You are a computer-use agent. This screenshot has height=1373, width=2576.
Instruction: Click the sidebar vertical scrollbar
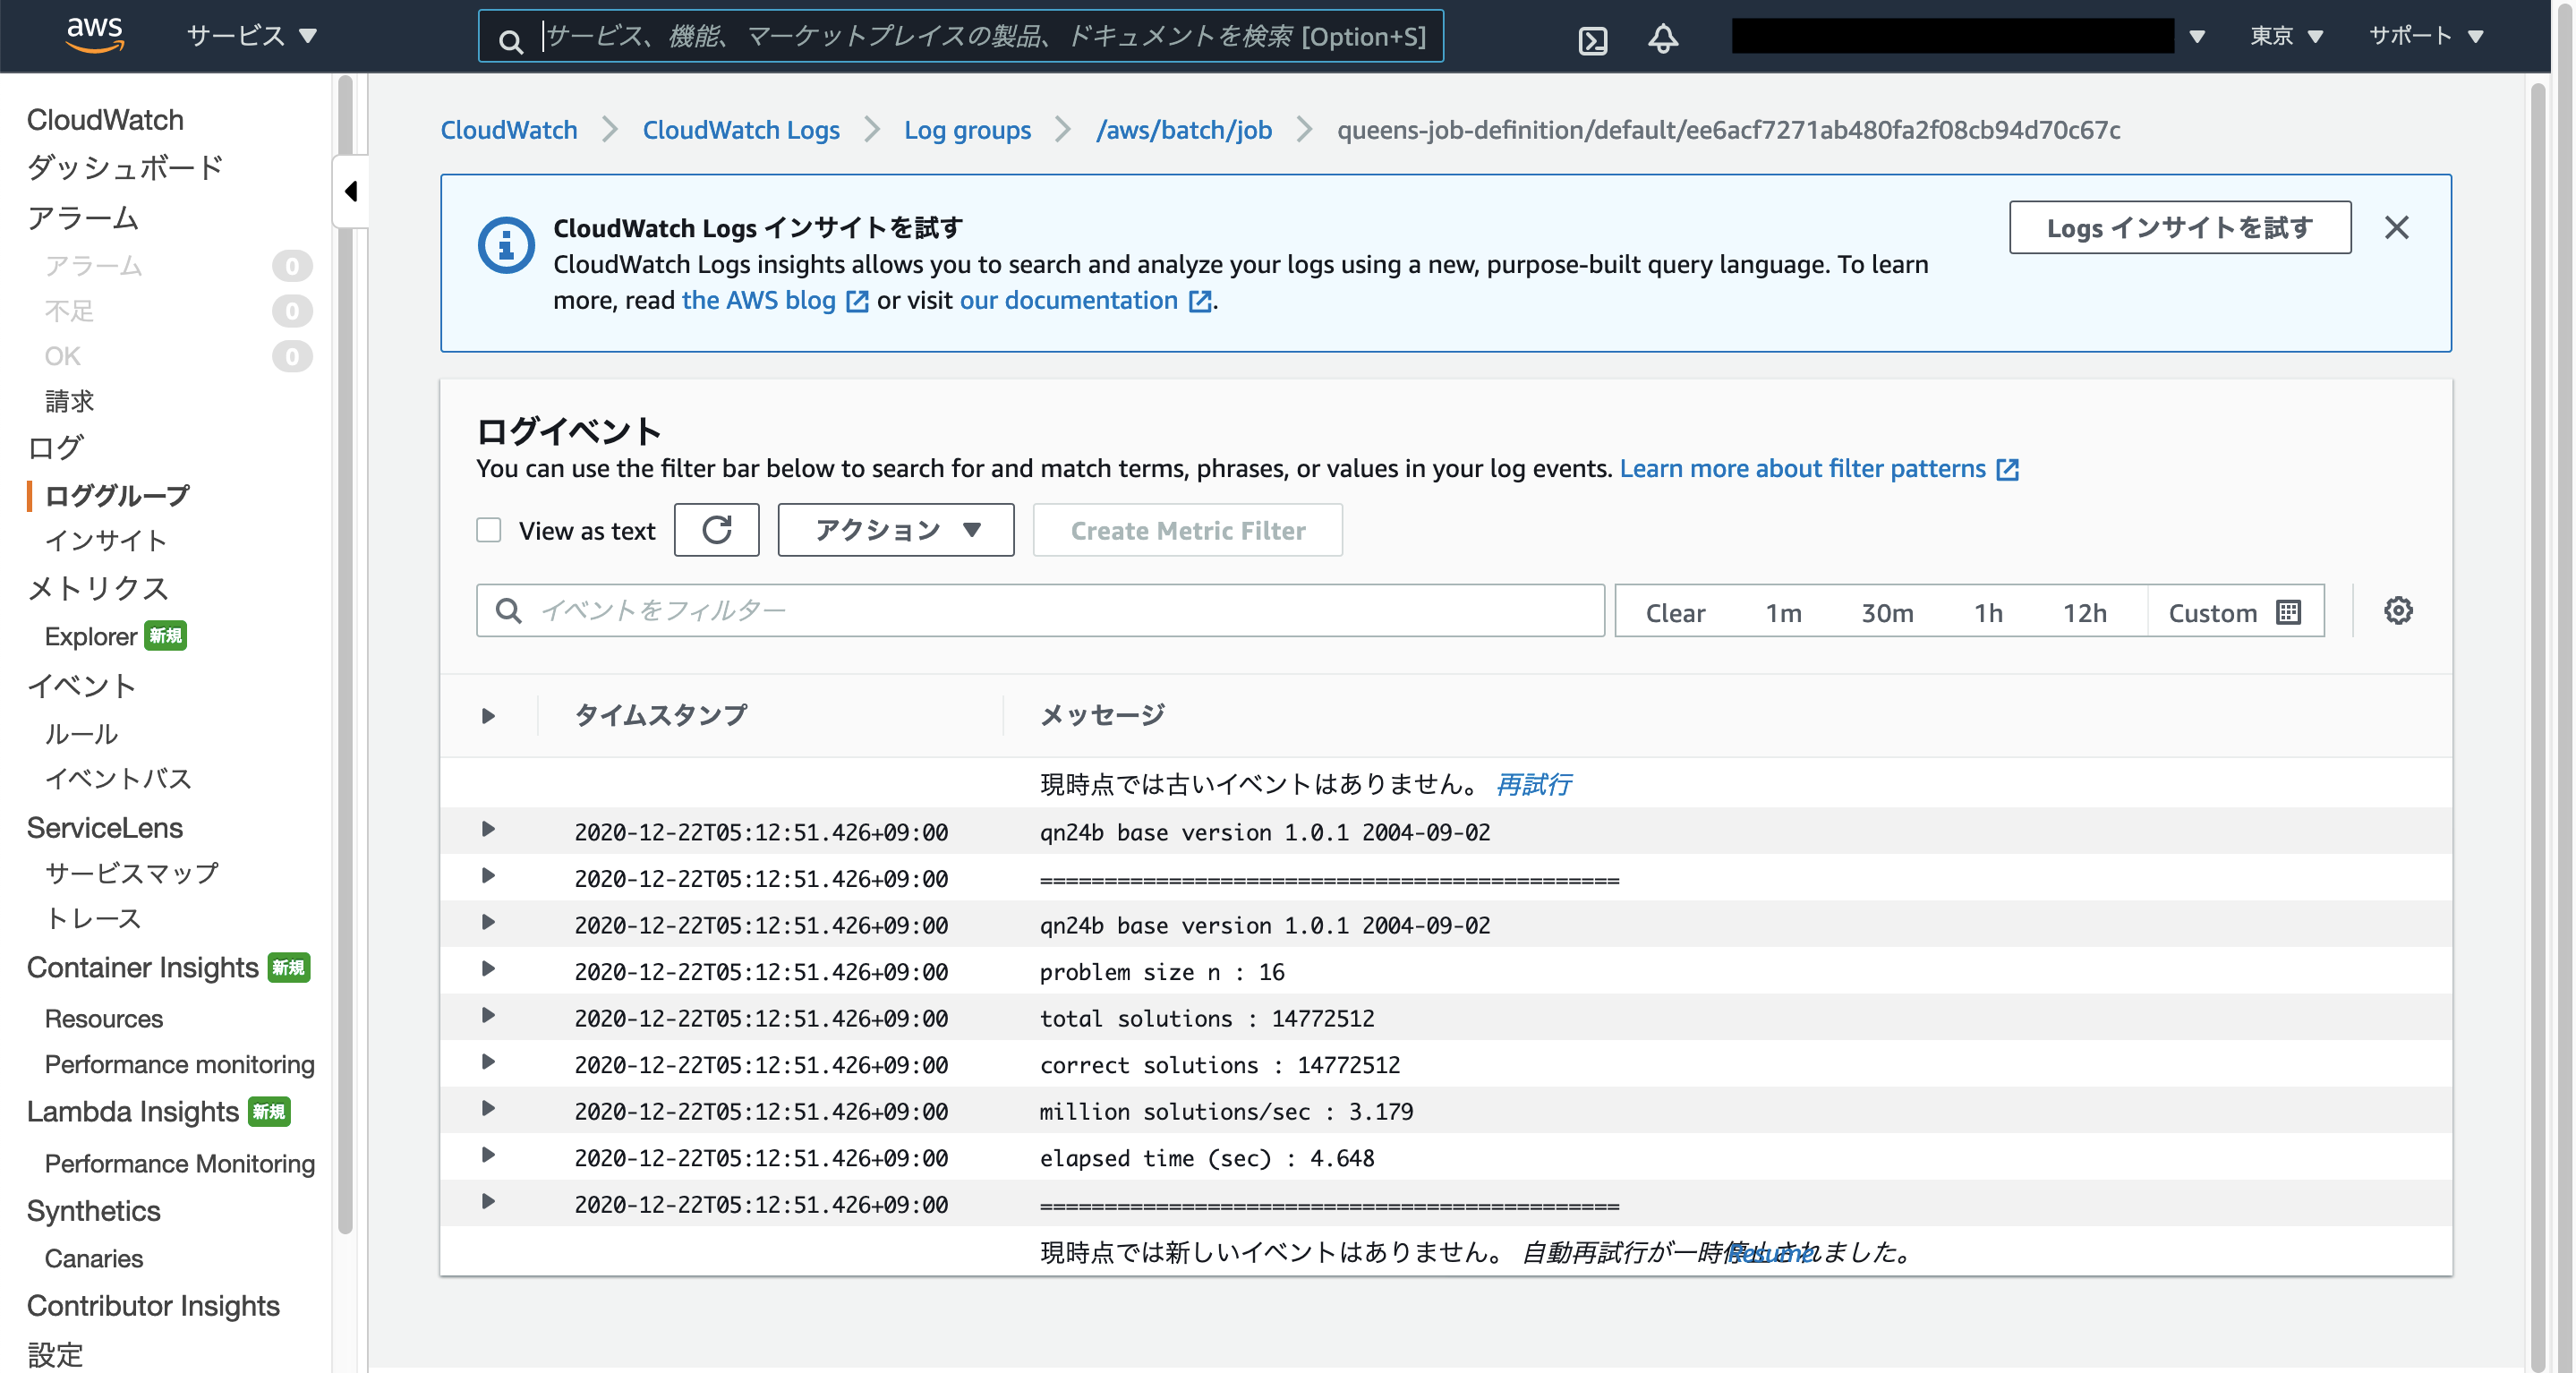click(345, 655)
